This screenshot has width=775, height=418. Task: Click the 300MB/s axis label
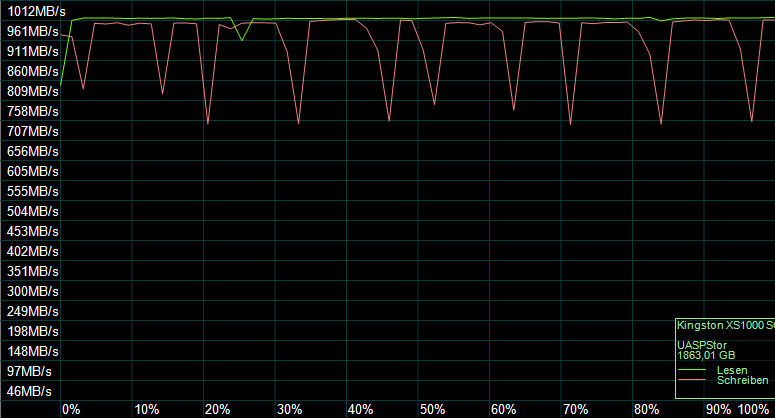point(33,292)
